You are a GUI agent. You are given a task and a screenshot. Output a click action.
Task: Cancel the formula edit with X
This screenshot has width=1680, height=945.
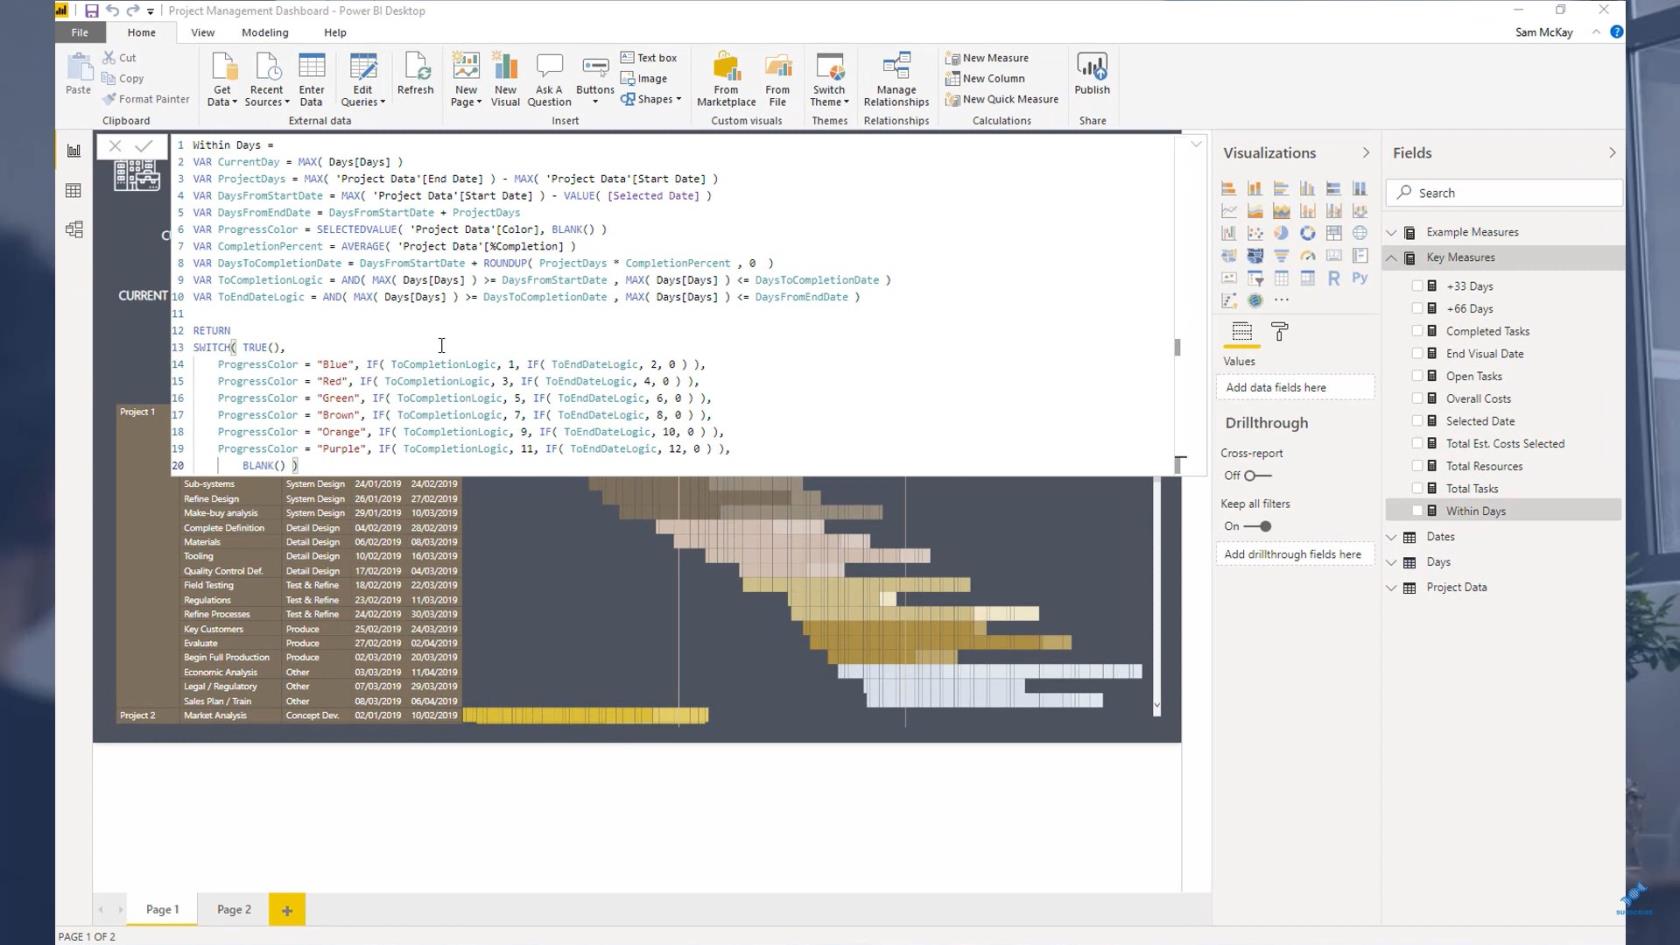point(115,146)
